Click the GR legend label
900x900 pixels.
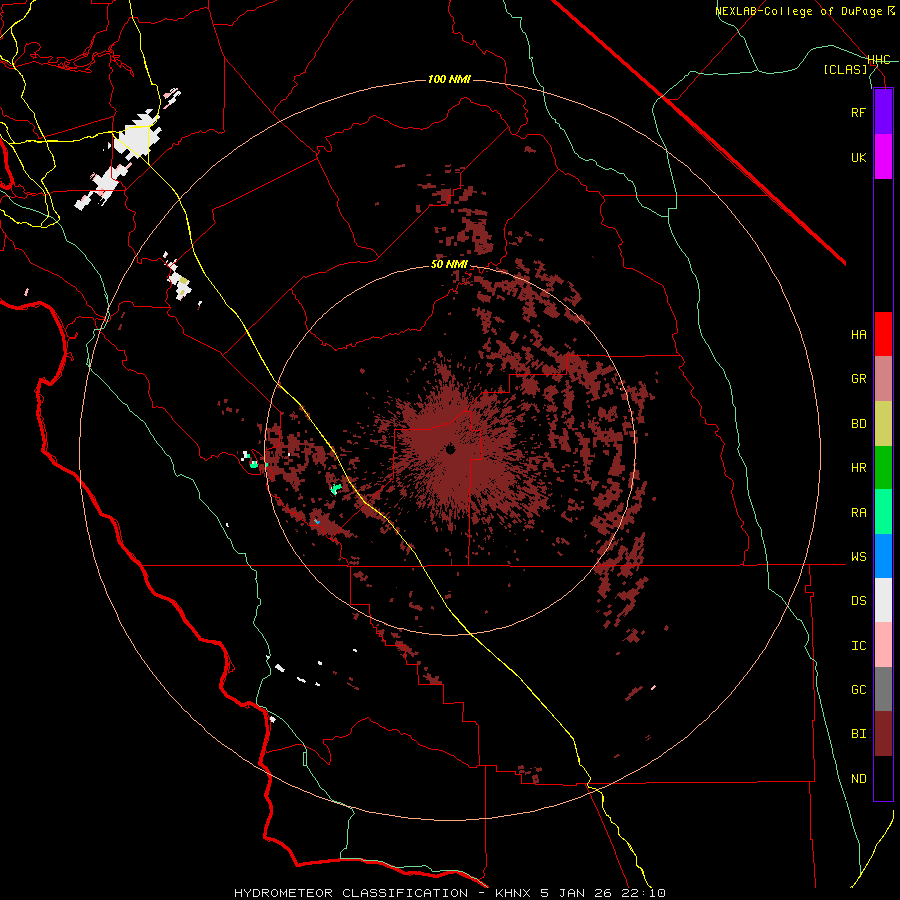pyautogui.click(x=858, y=379)
